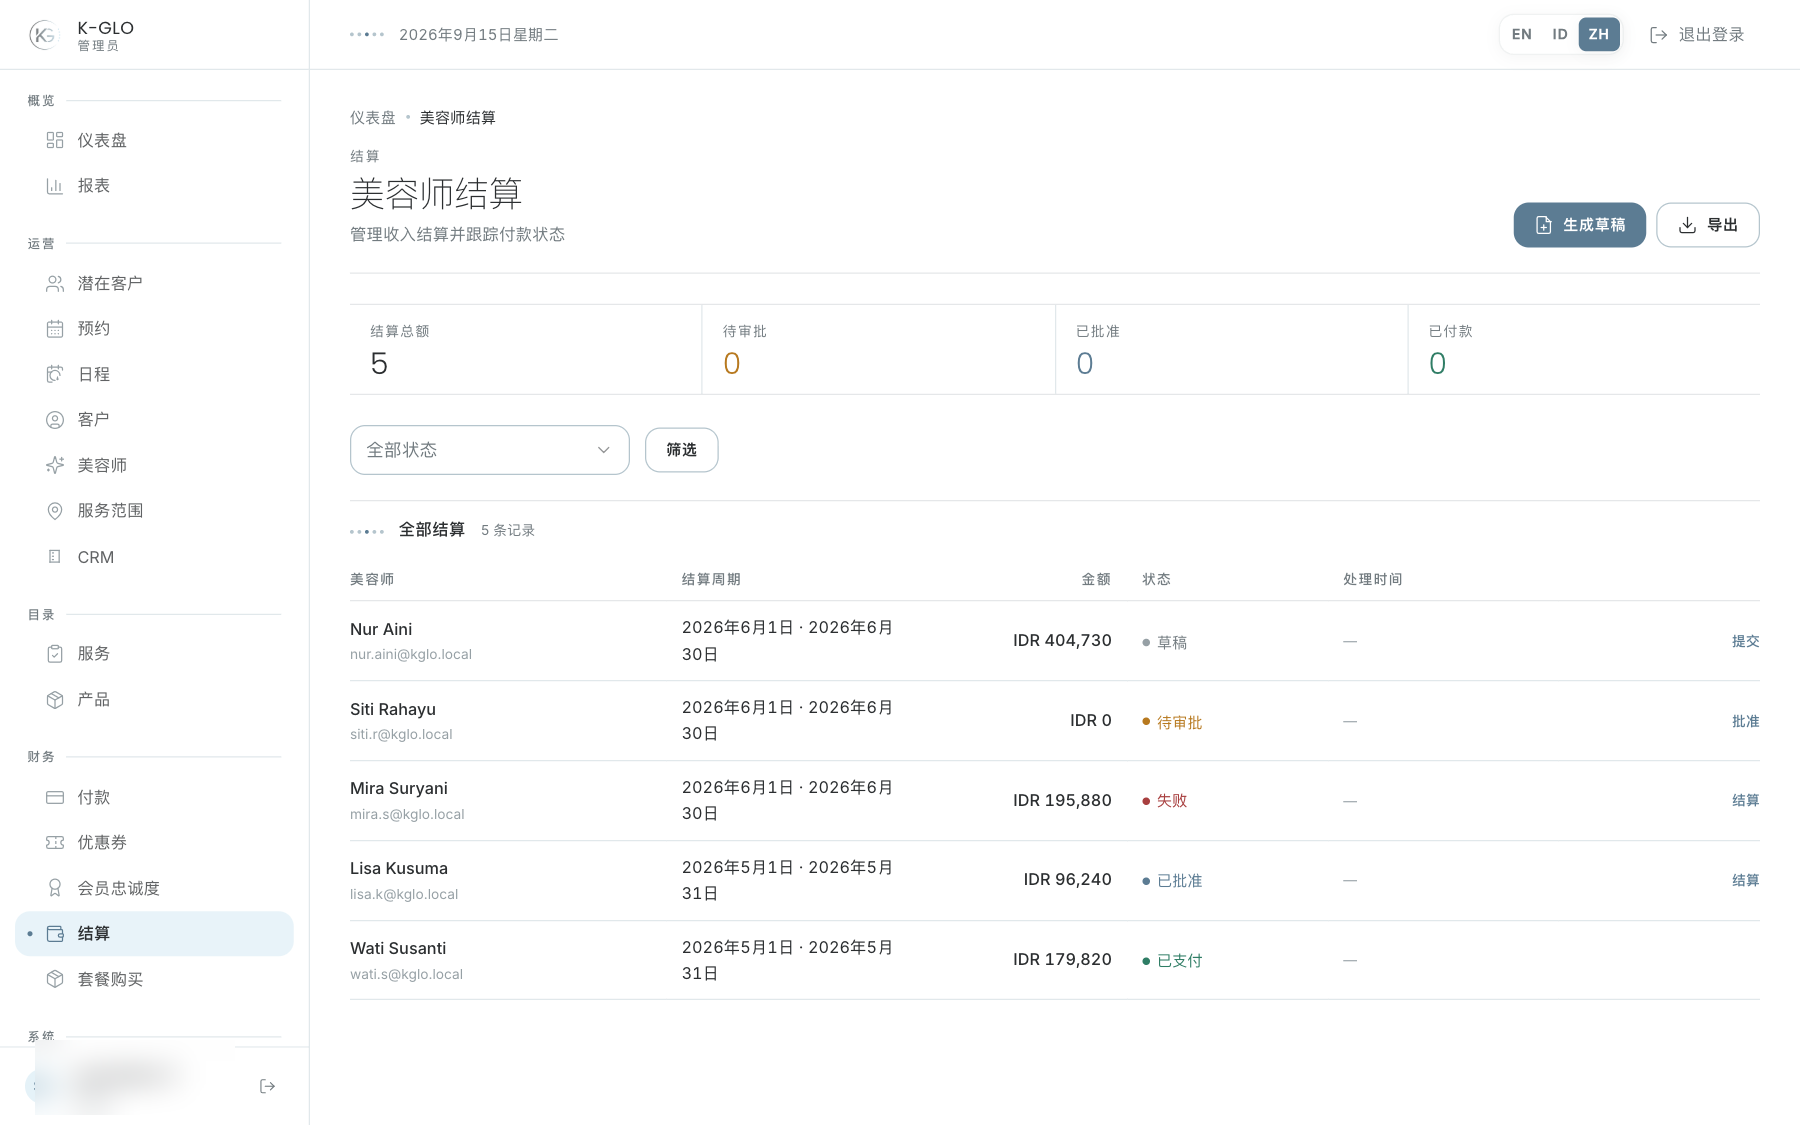
Task: Click the 结算周期 column header
Action: (x=711, y=579)
